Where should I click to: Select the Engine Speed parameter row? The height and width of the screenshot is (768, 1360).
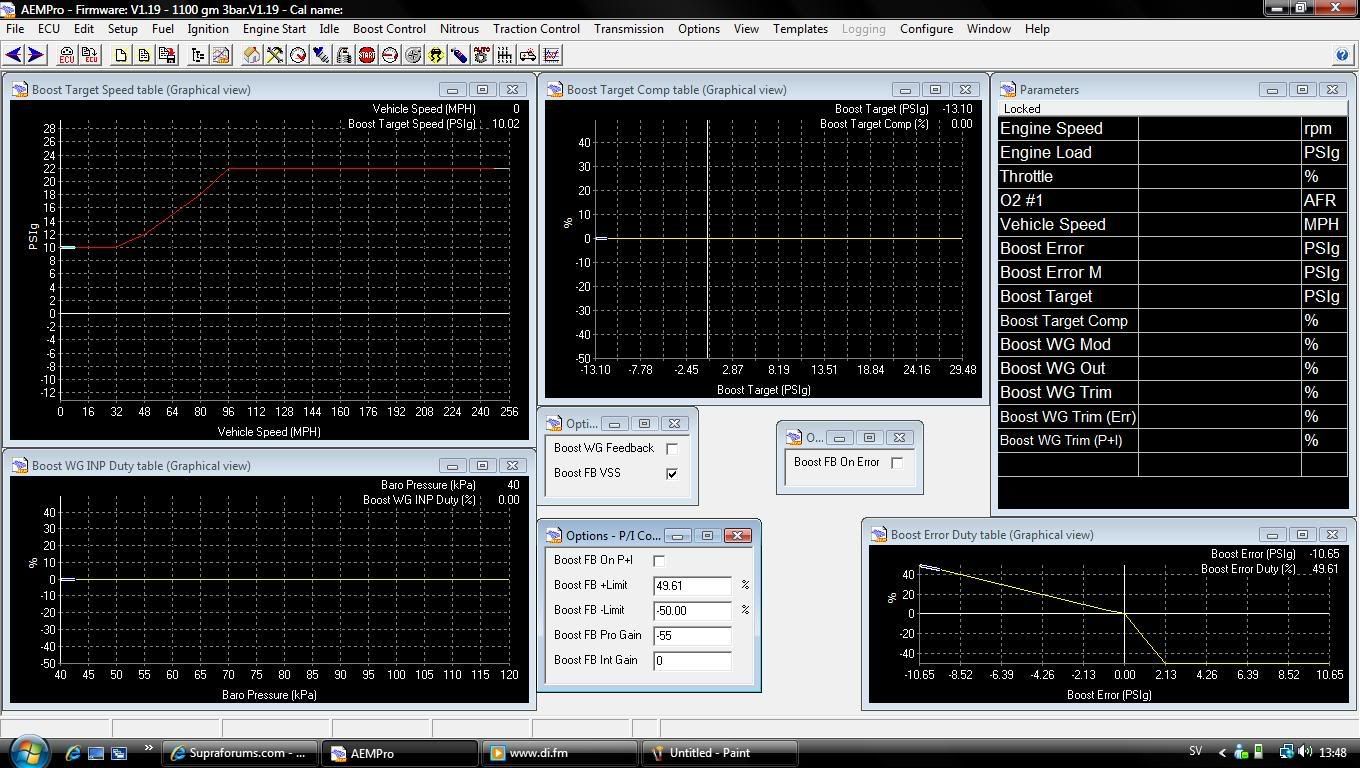click(x=1173, y=128)
